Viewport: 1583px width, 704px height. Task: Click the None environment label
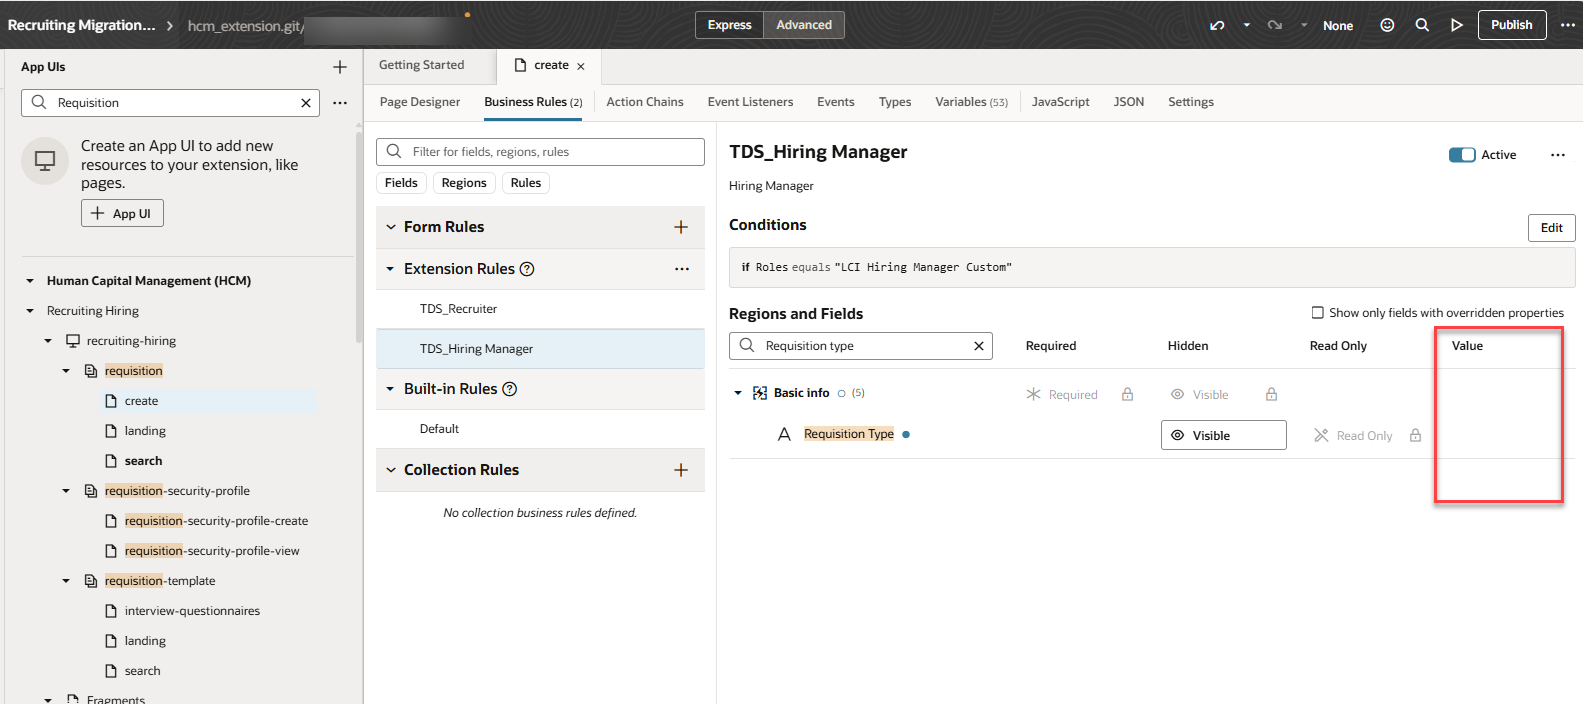pos(1337,25)
